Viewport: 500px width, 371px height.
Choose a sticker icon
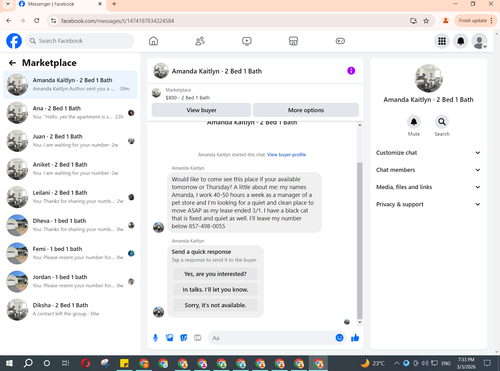184,338
